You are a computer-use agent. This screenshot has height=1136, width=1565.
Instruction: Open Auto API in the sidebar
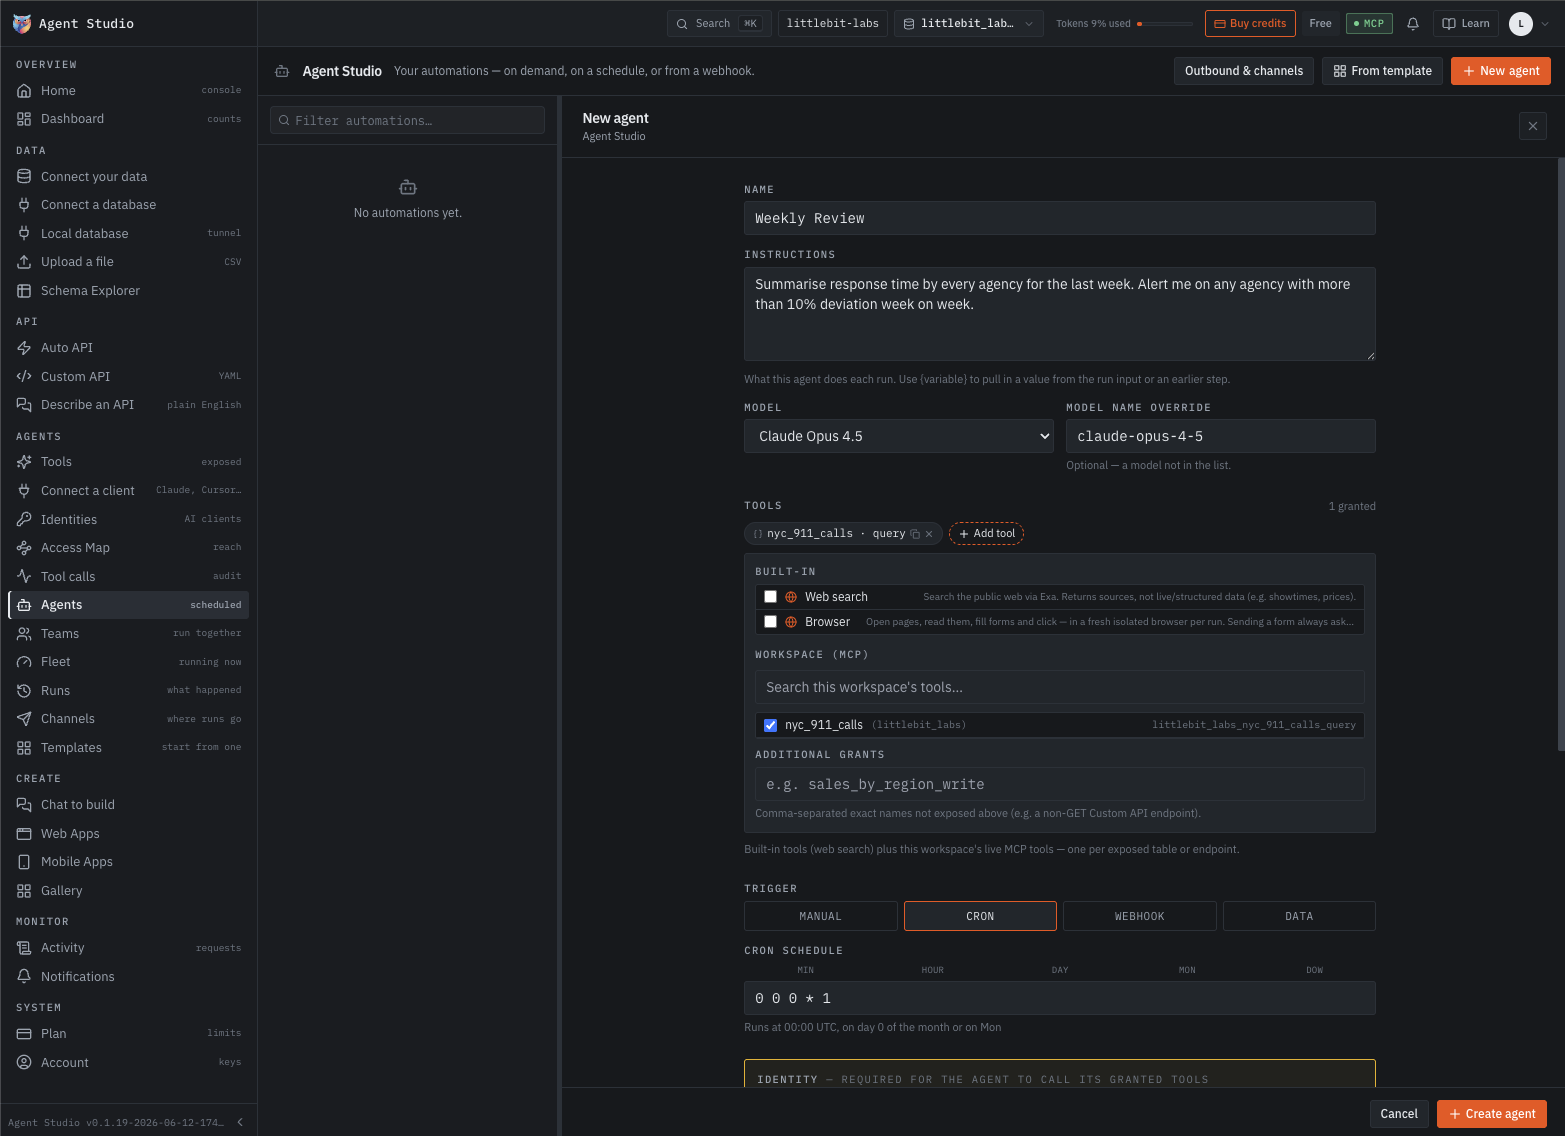click(x=128, y=348)
